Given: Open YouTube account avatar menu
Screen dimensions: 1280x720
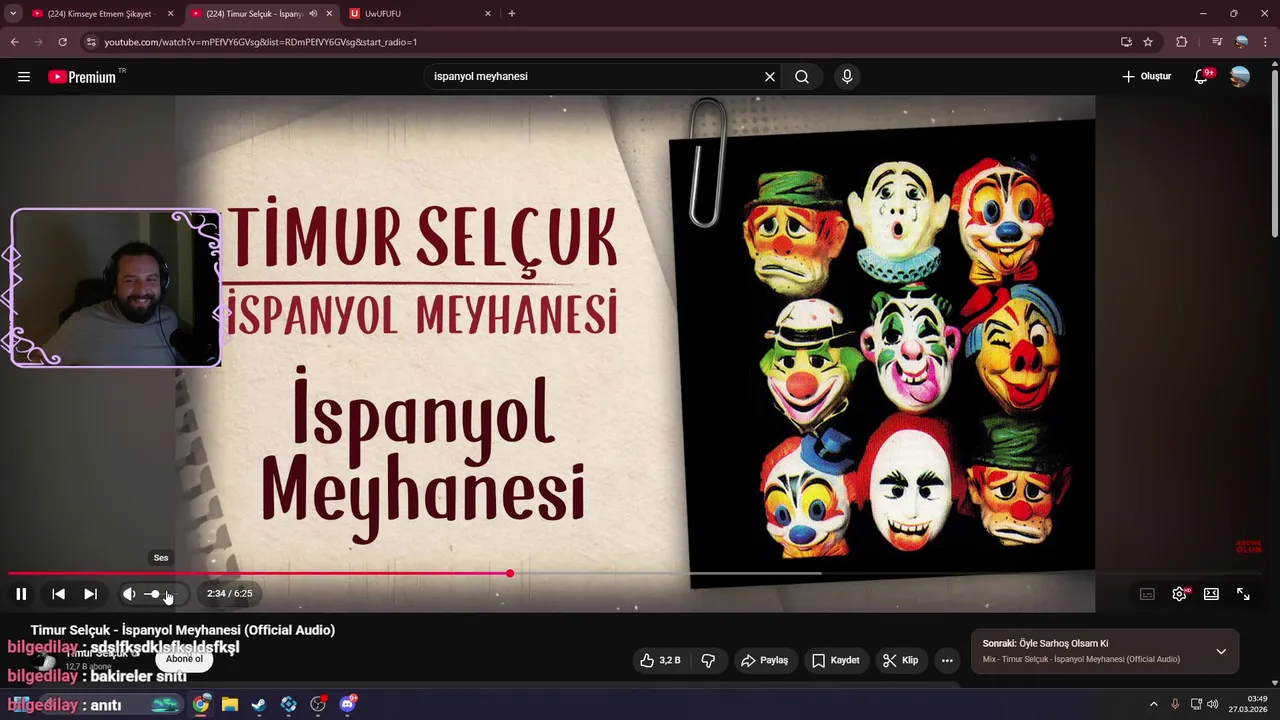Looking at the screenshot, I should click(x=1240, y=77).
